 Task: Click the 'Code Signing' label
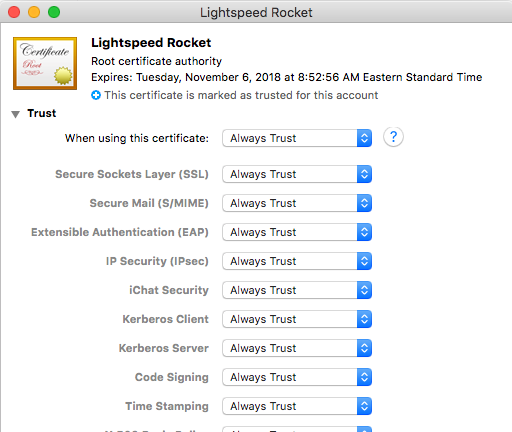tap(172, 377)
